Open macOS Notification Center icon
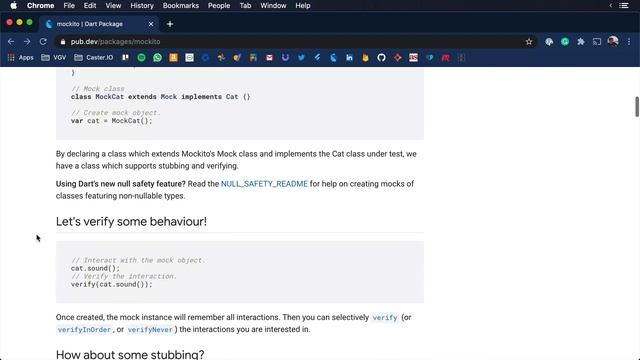 click(624, 6)
